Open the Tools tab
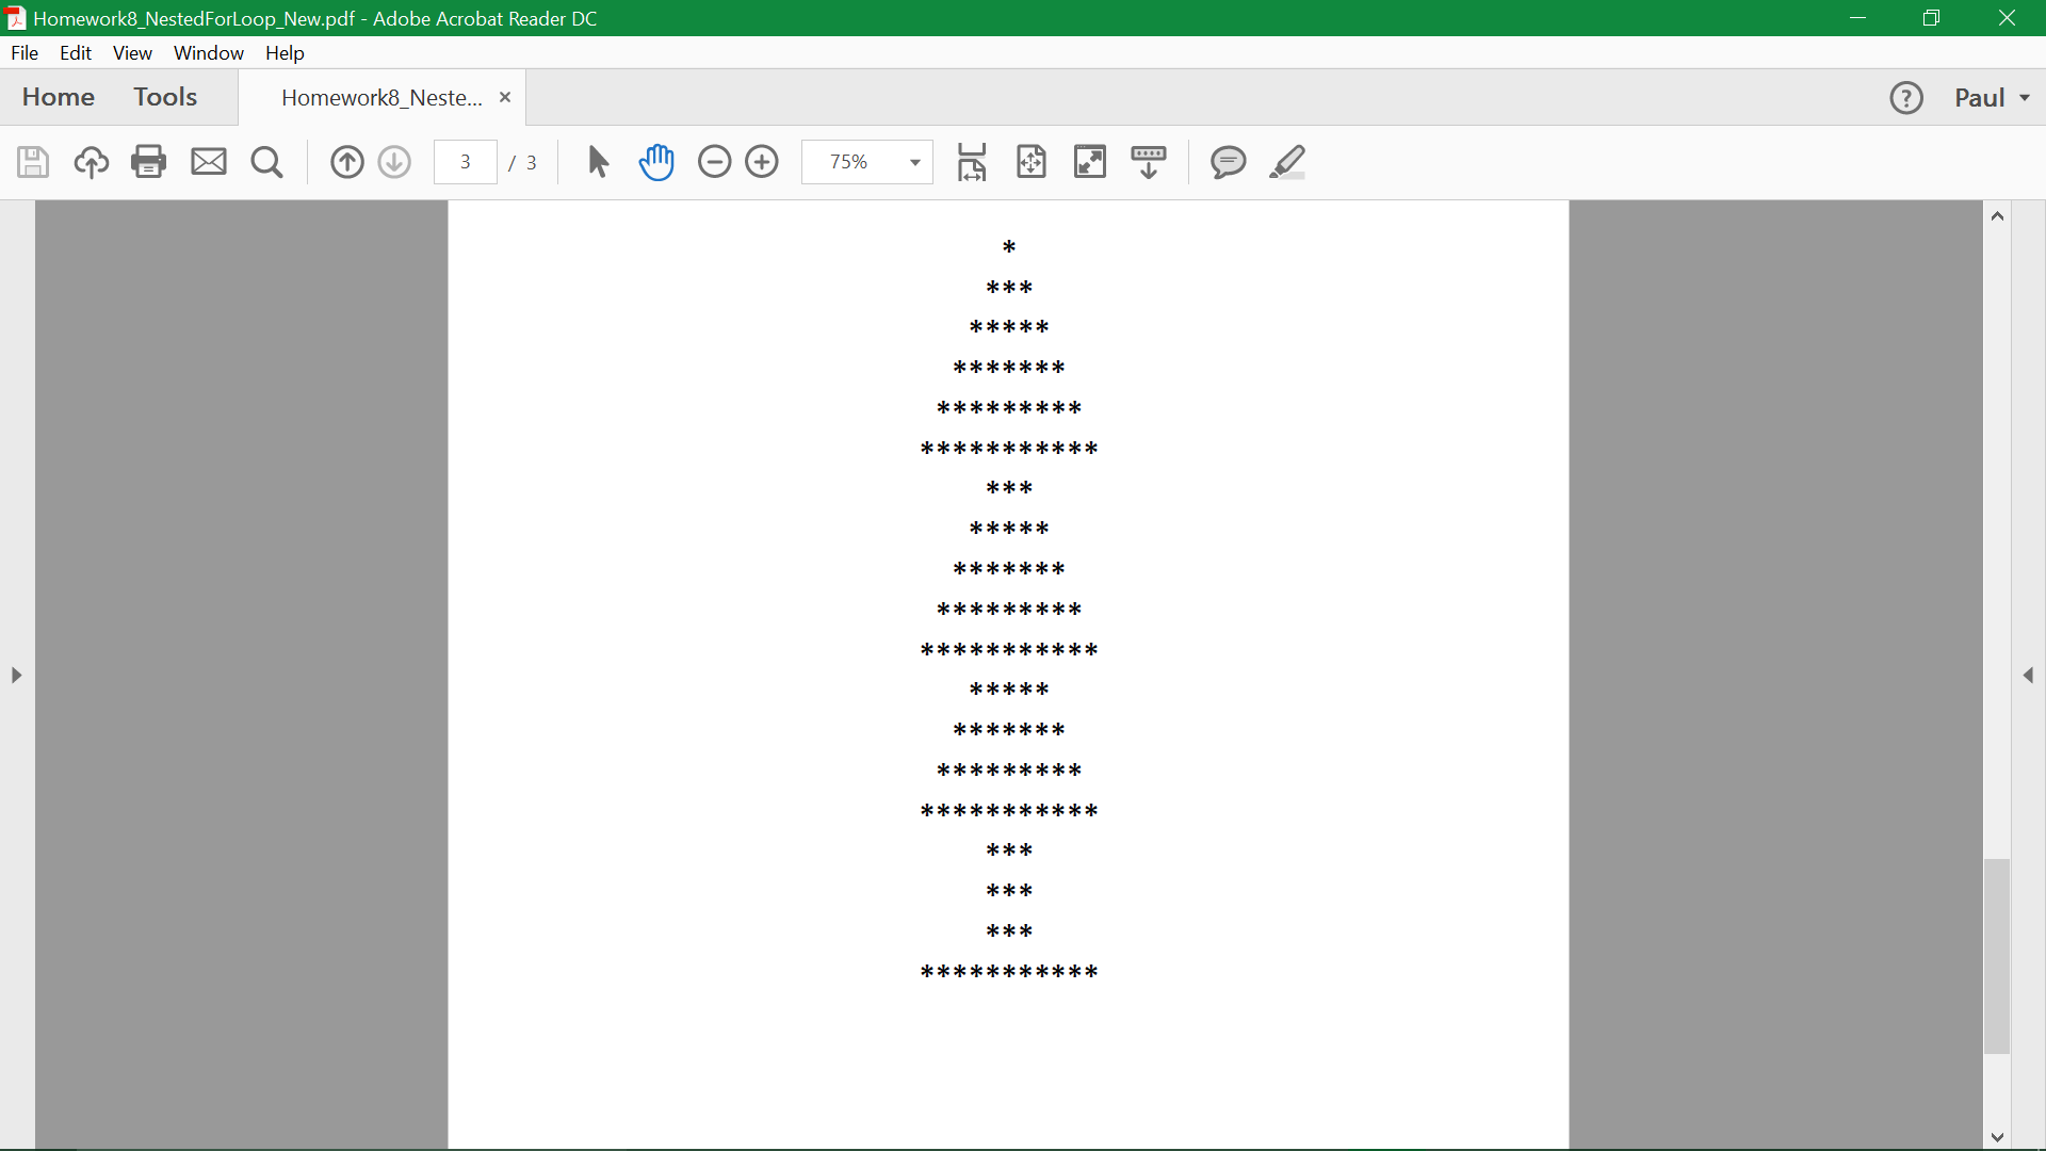Image resolution: width=2046 pixels, height=1151 pixels. (x=164, y=96)
